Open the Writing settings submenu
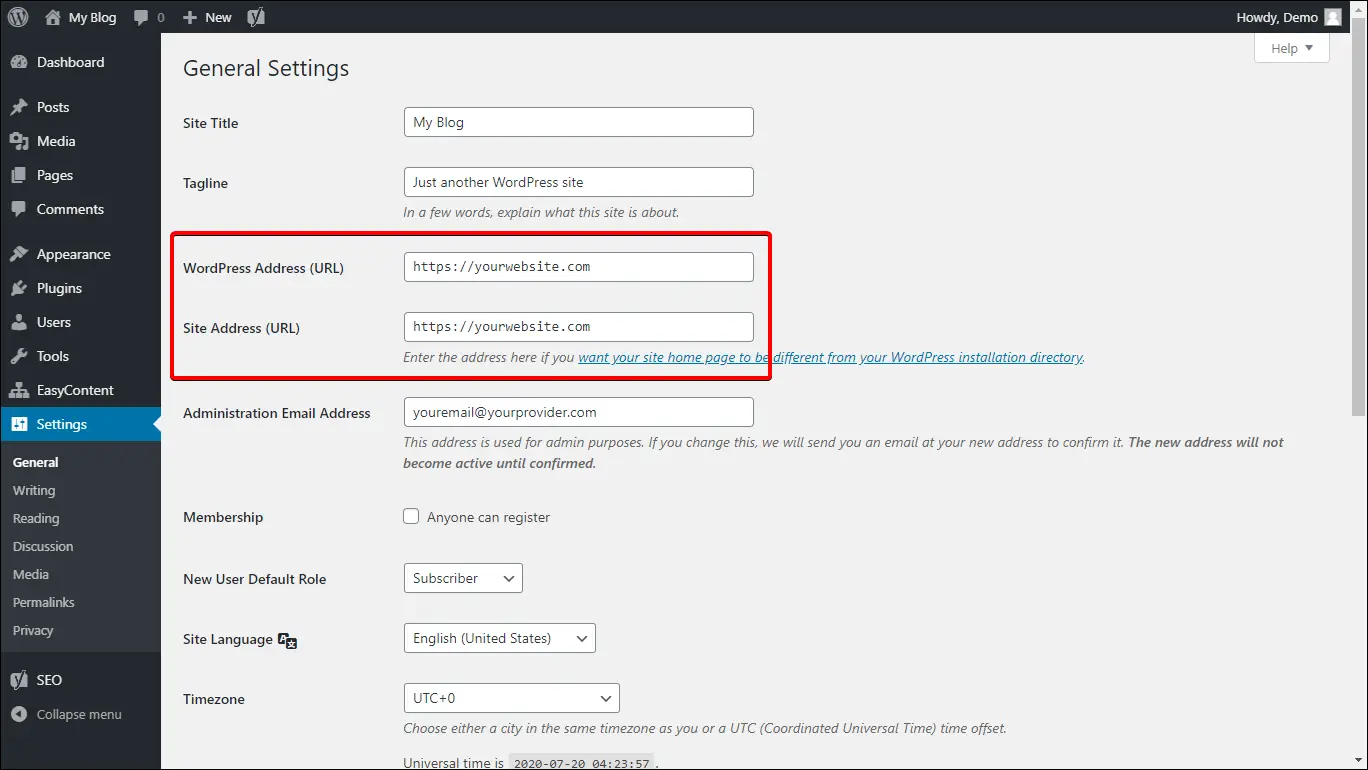Screen dimensions: 1368x770 click(x=34, y=490)
